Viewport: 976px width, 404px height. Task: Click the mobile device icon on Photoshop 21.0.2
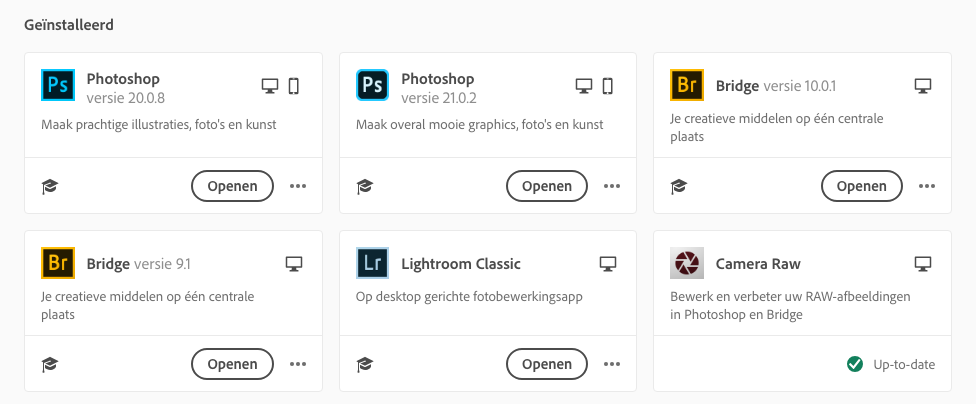click(608, 86)
